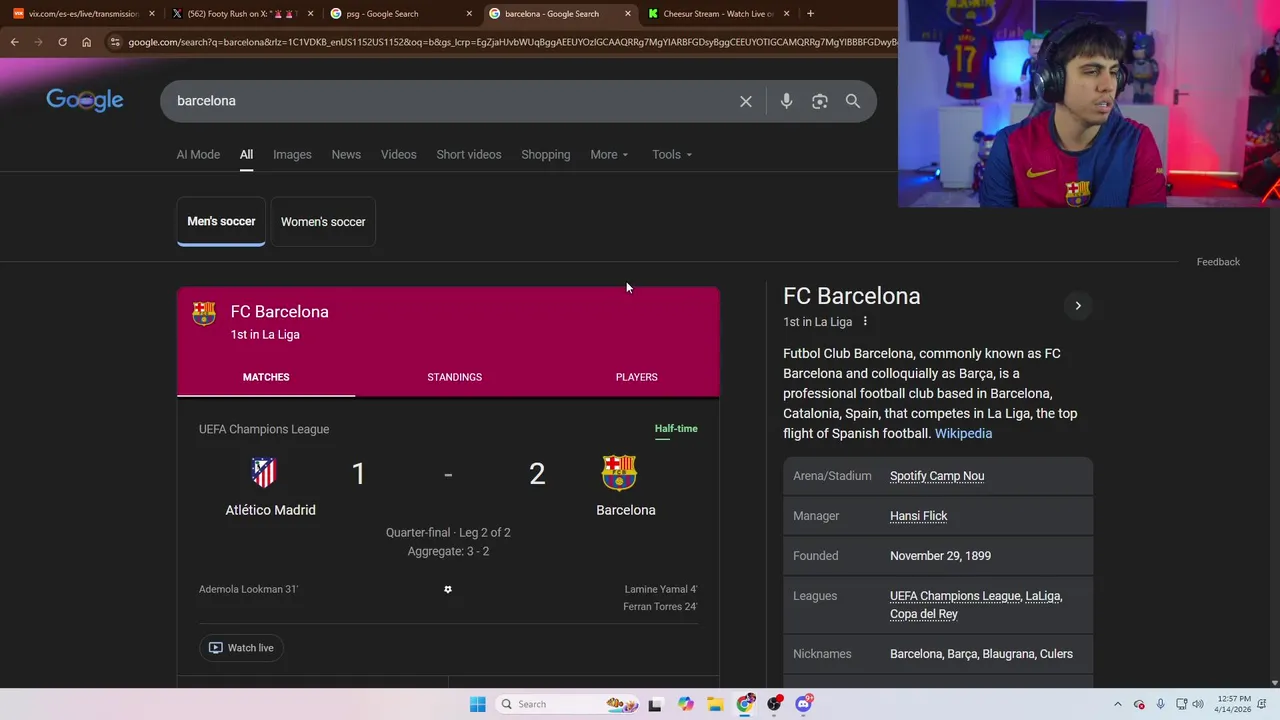Open the clock and date in the taskbar

(x=1235, y=704)
